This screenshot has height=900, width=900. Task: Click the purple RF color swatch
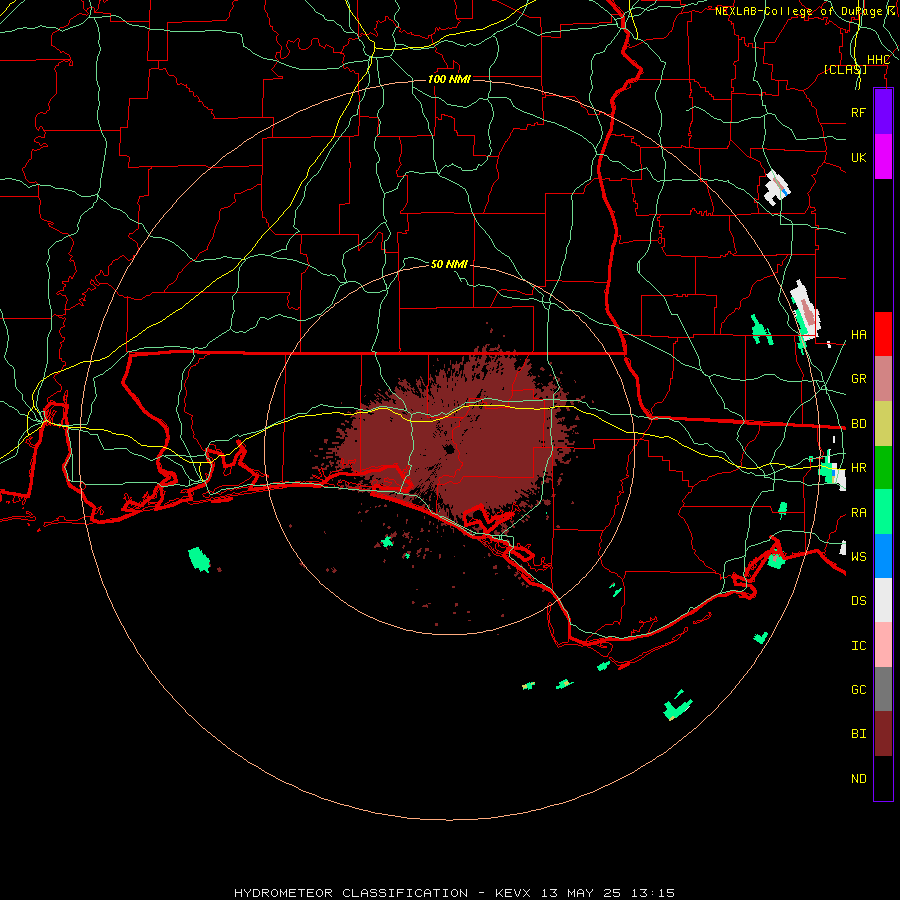tap(883, 112)
